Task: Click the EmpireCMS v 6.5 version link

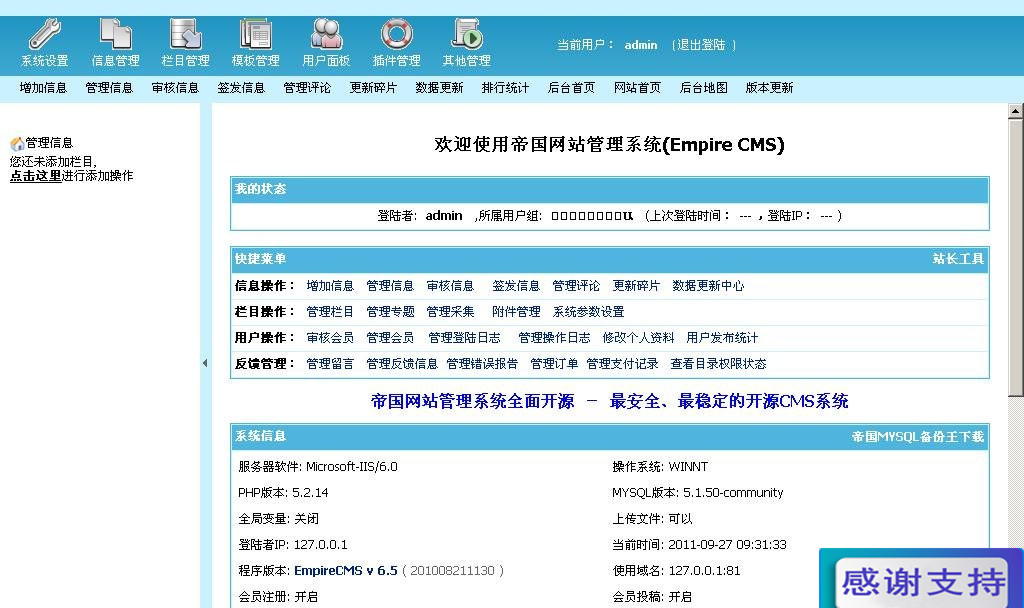Action: click(x=345, y=571)
